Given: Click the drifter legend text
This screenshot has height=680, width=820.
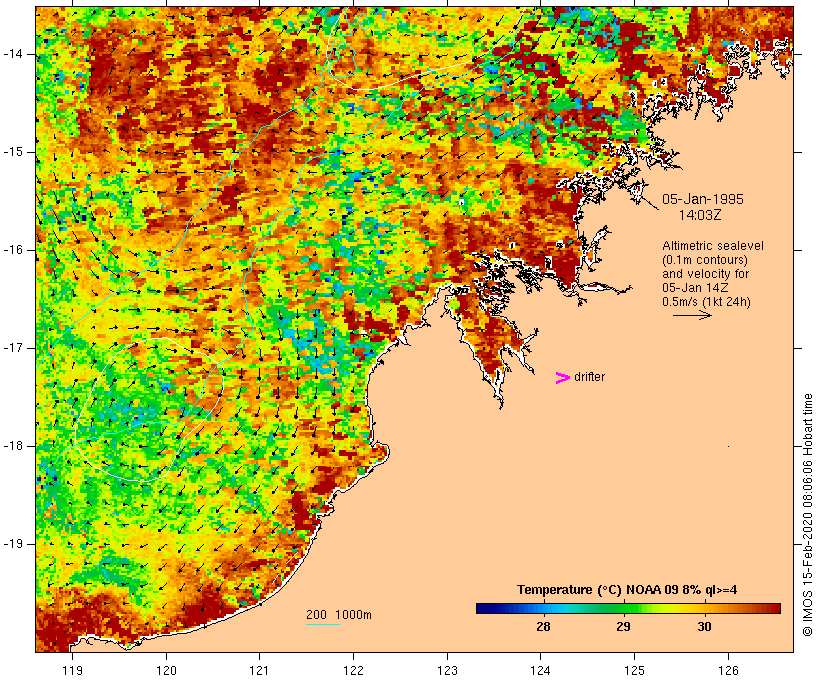Looking at the screenshot, I should [x=589, y=377].
